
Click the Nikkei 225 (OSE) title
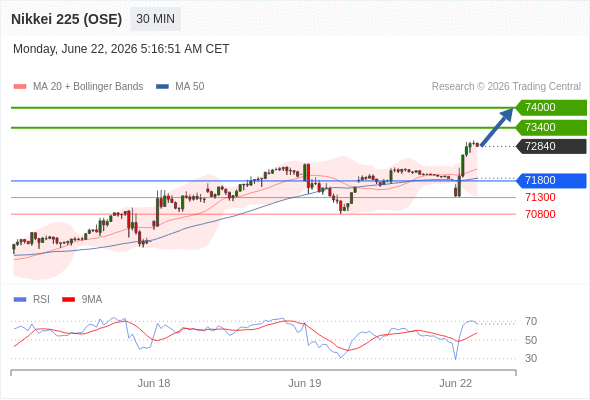67,19
